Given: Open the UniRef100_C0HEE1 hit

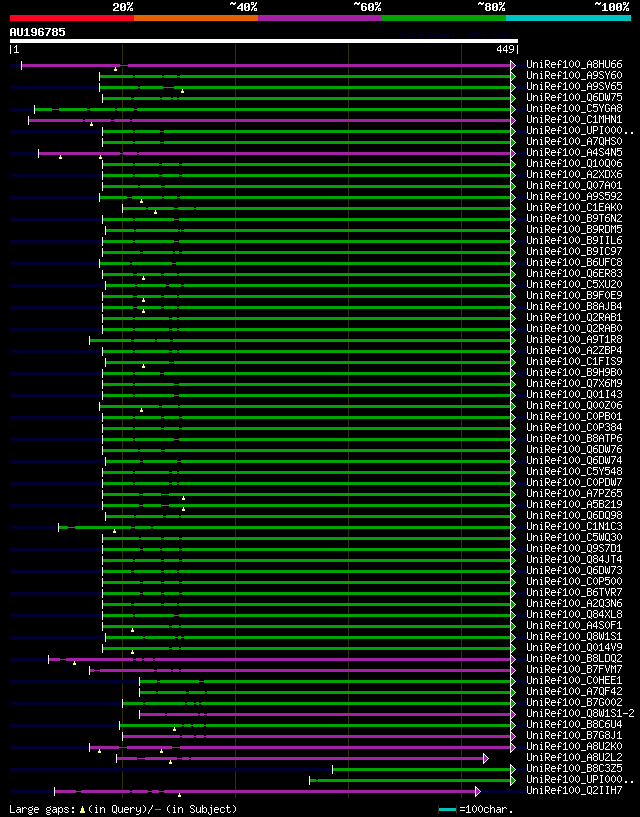Looking at the screenshot, I should pyautogui.click(x=574, y=680).
